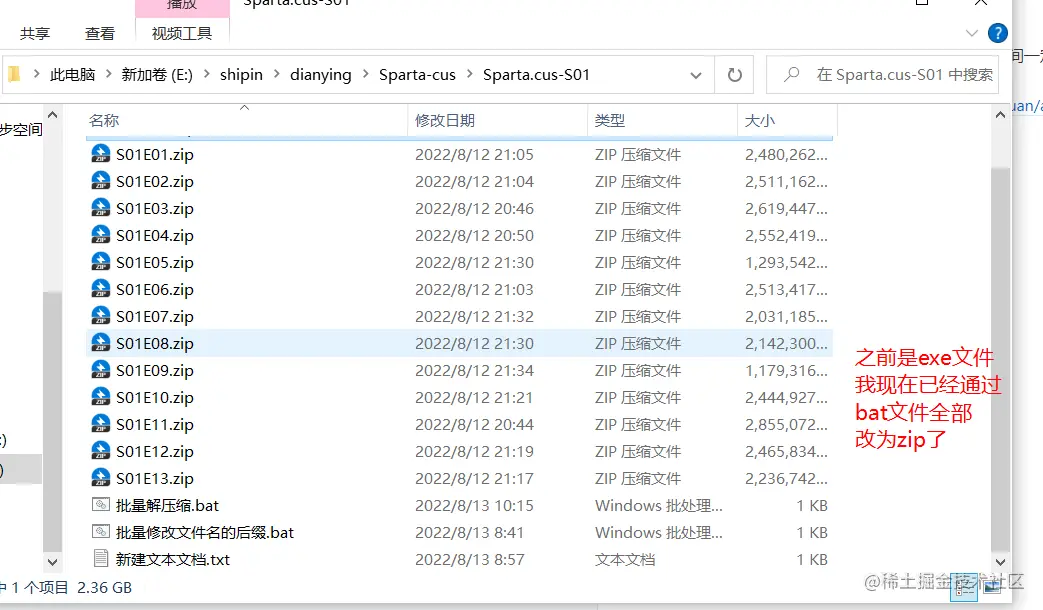This screenshot has width=1043, height=610.
Task: Click the status bar text 2.36 GB
Action: (x=104, y=587)
